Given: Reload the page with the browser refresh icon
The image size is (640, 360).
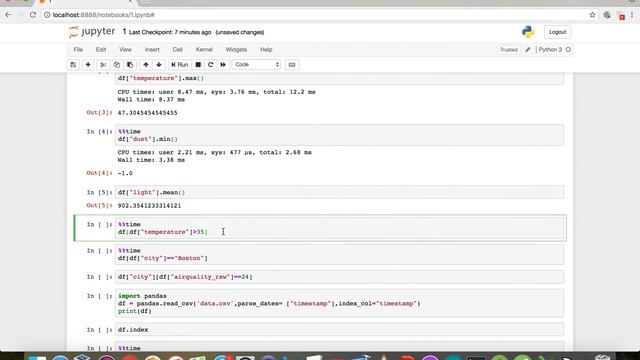Looking at the screenshot, I should click(x=33, y=15).
